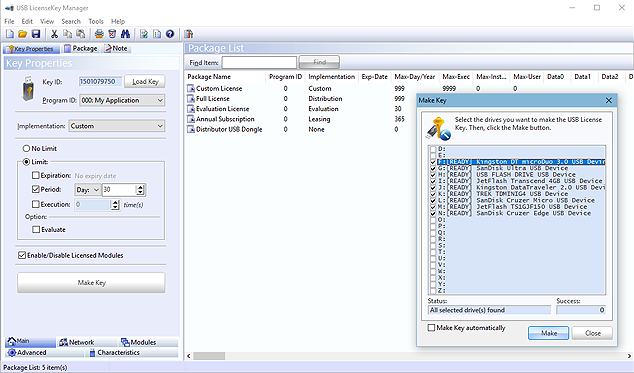Enable the Expiration checkbox
The image size is (634, 373).
click(x=36, y=175)
